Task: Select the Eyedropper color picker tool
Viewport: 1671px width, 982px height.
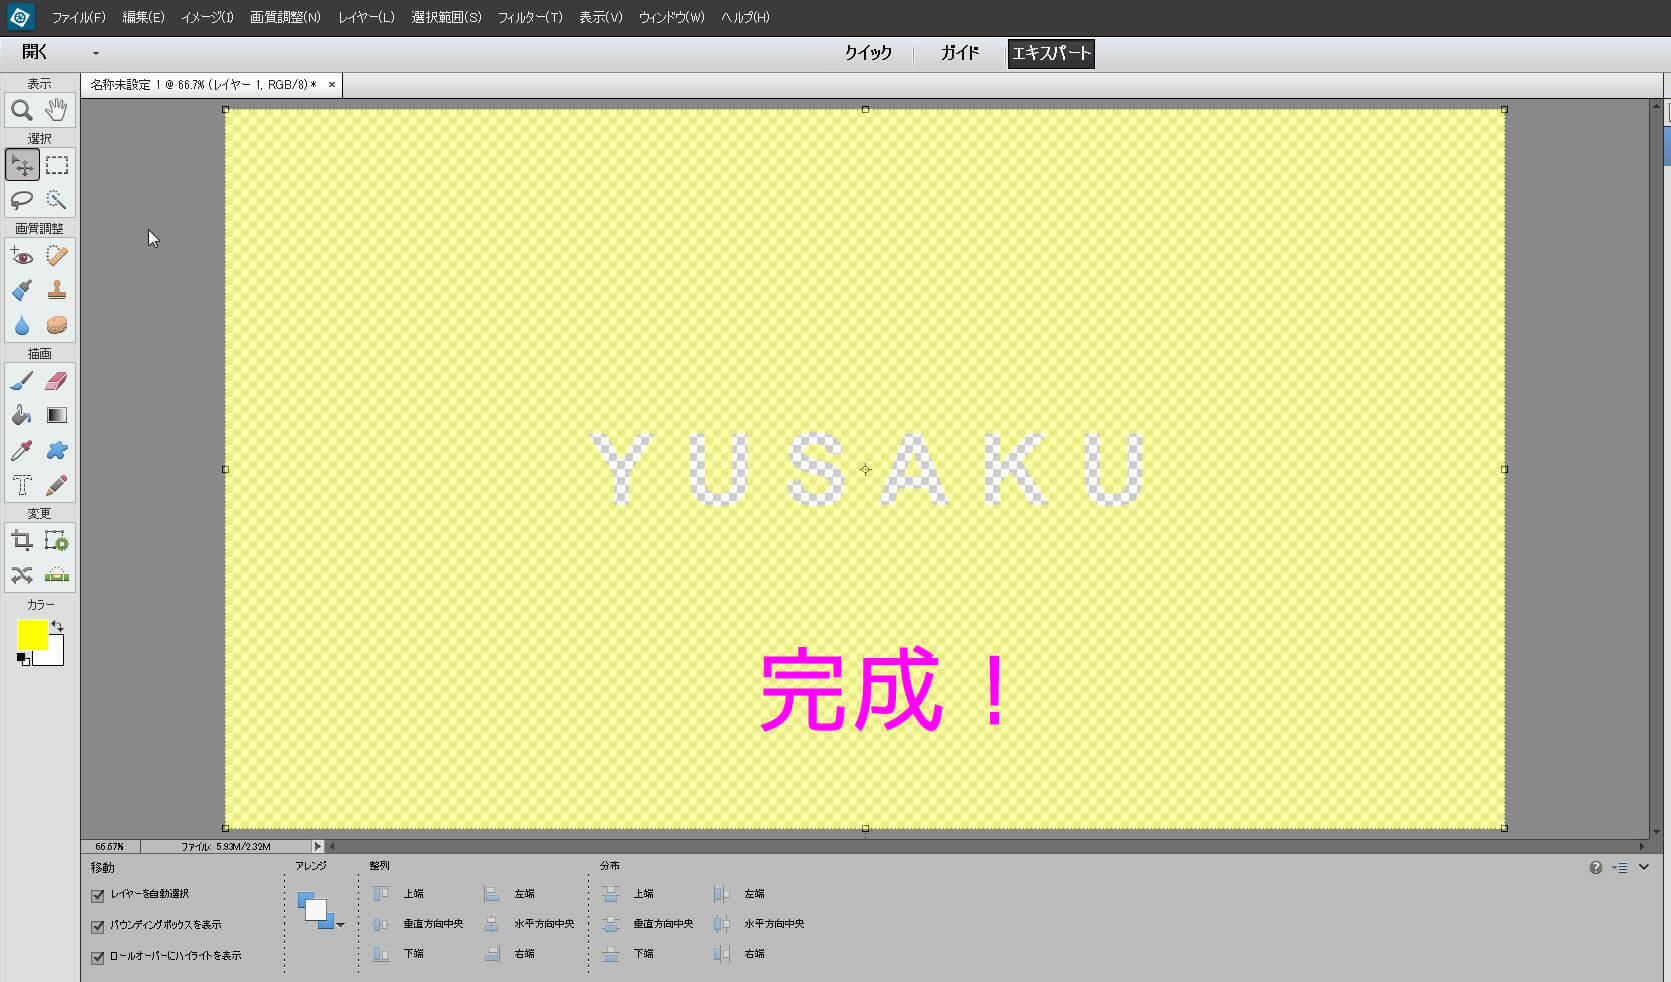Action: pyautogui.click(x=22, y=451)
